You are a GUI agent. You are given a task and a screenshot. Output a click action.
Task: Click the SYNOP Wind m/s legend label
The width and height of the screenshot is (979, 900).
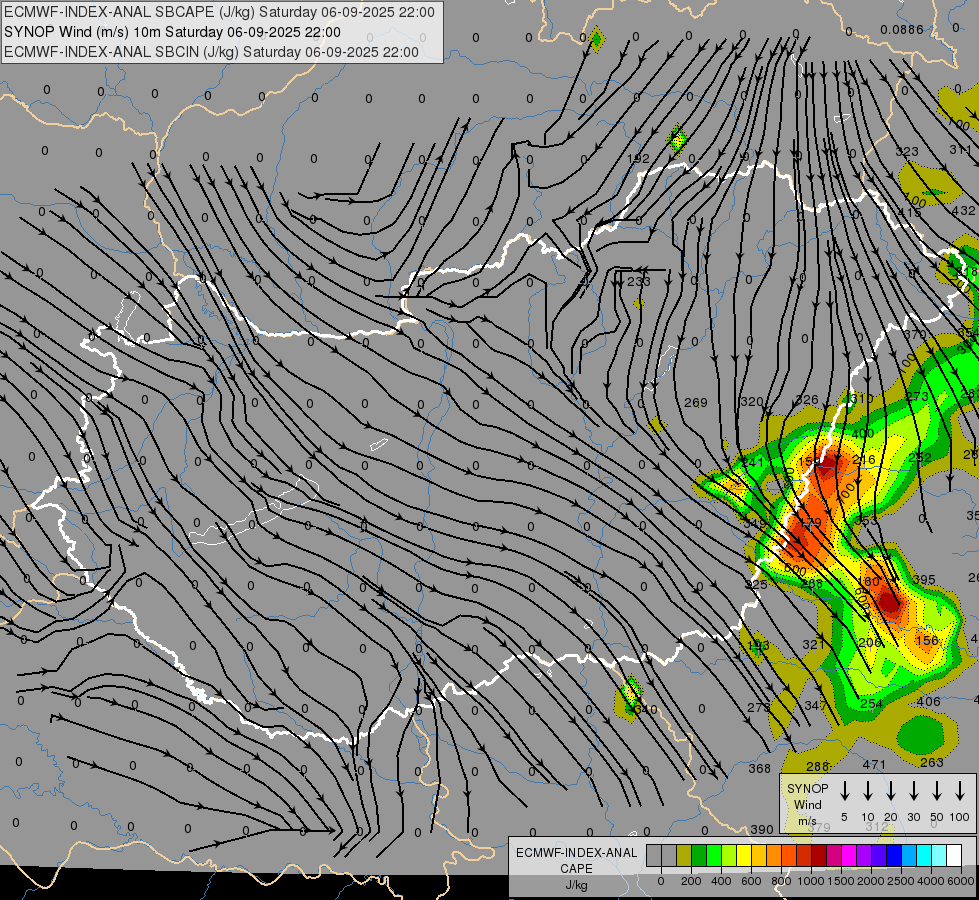pos(807,804)
